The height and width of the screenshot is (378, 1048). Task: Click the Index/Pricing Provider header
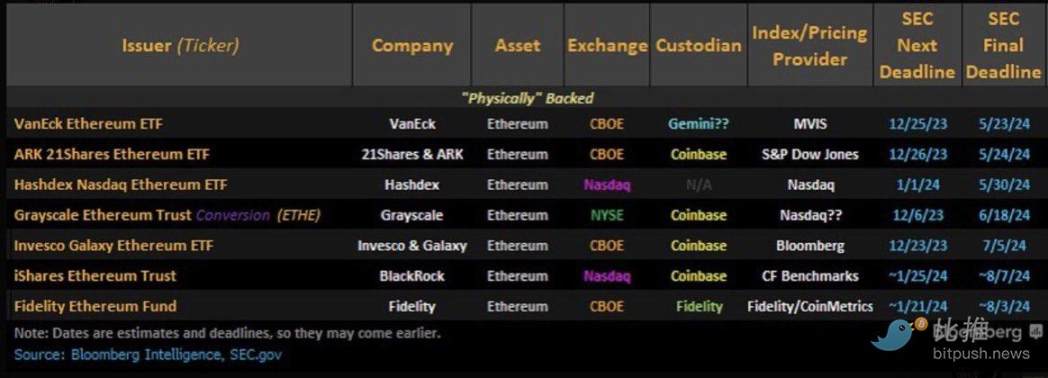tap(809, 45)
